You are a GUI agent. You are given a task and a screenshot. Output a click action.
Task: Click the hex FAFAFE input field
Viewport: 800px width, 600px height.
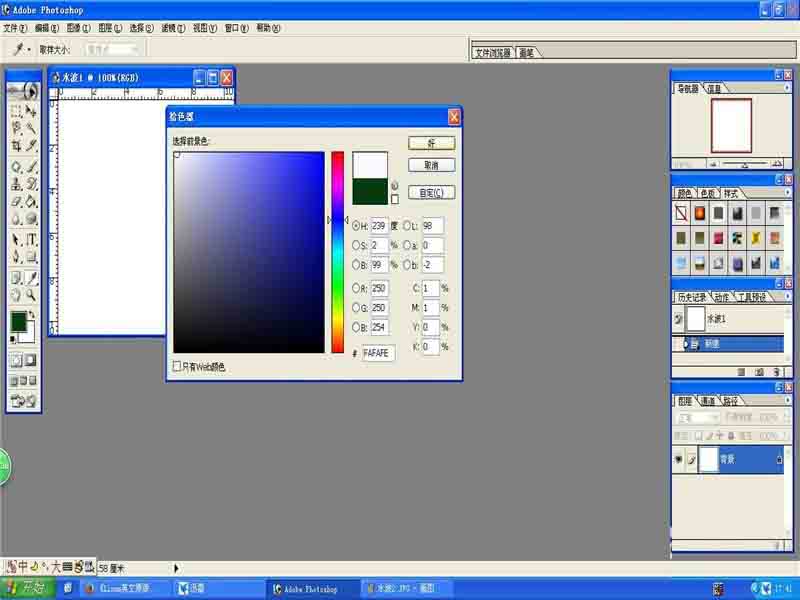[378, 353]
